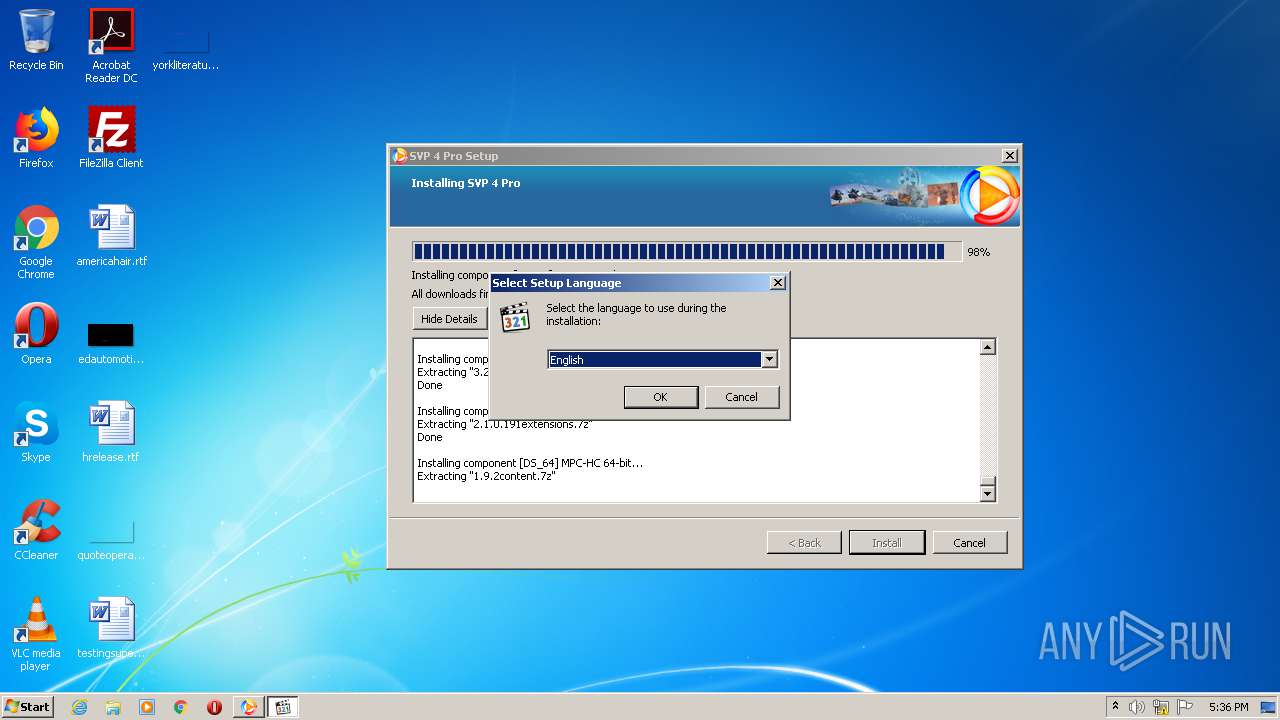Launch FileZilla Client shortcut
1280x720 pixels.
pos(111,138)
